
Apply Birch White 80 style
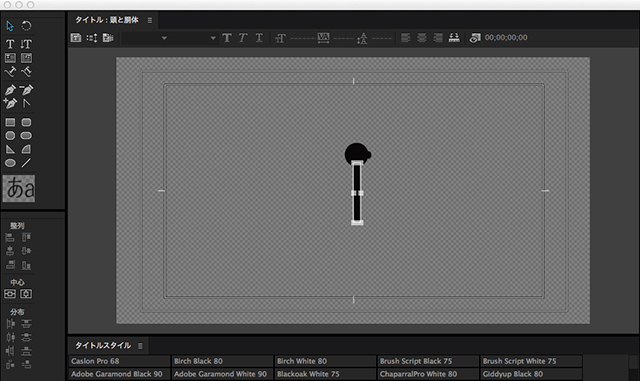(x=325, y=361)
